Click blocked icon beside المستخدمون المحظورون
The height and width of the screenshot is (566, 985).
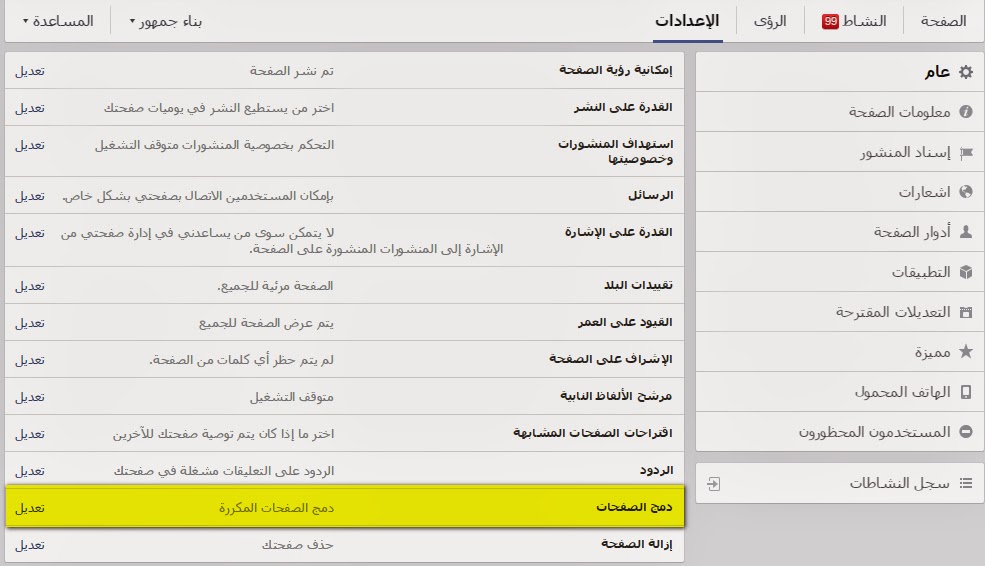coord(966,432)
